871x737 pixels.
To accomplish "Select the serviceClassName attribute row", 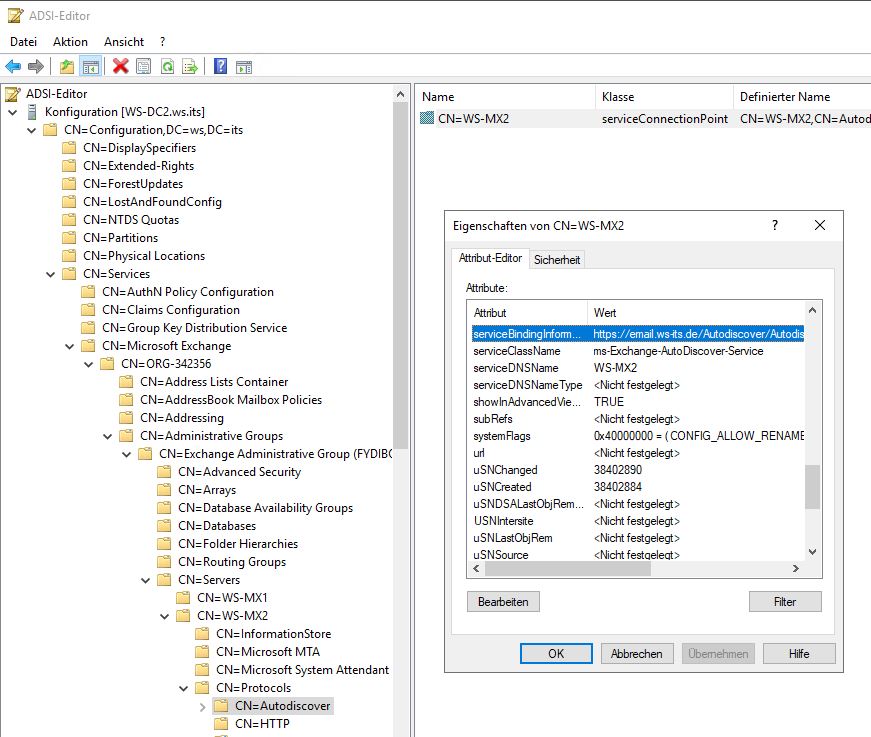I will pyautogui.click(x=638, y=351).
